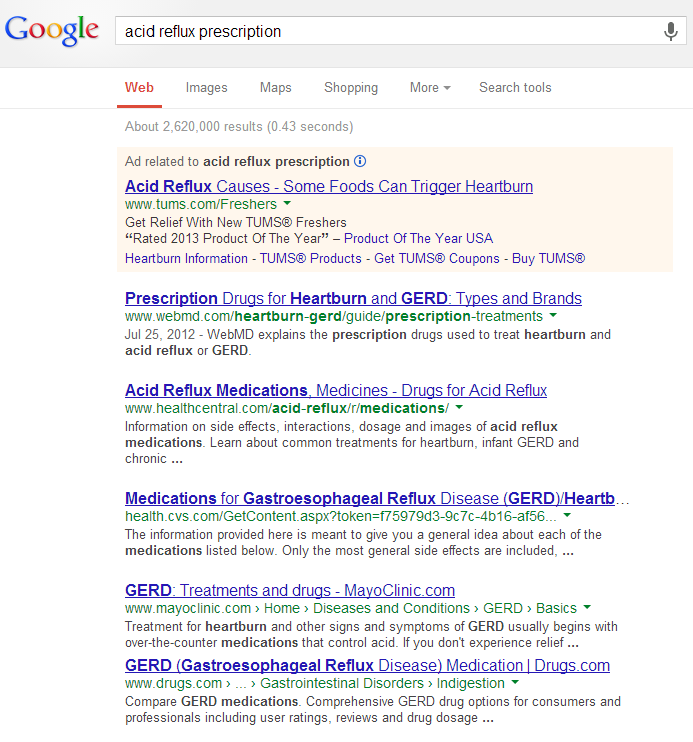Open Product Of The Year USA link
This screenshot has width=693, height=742.
point(418,238)
